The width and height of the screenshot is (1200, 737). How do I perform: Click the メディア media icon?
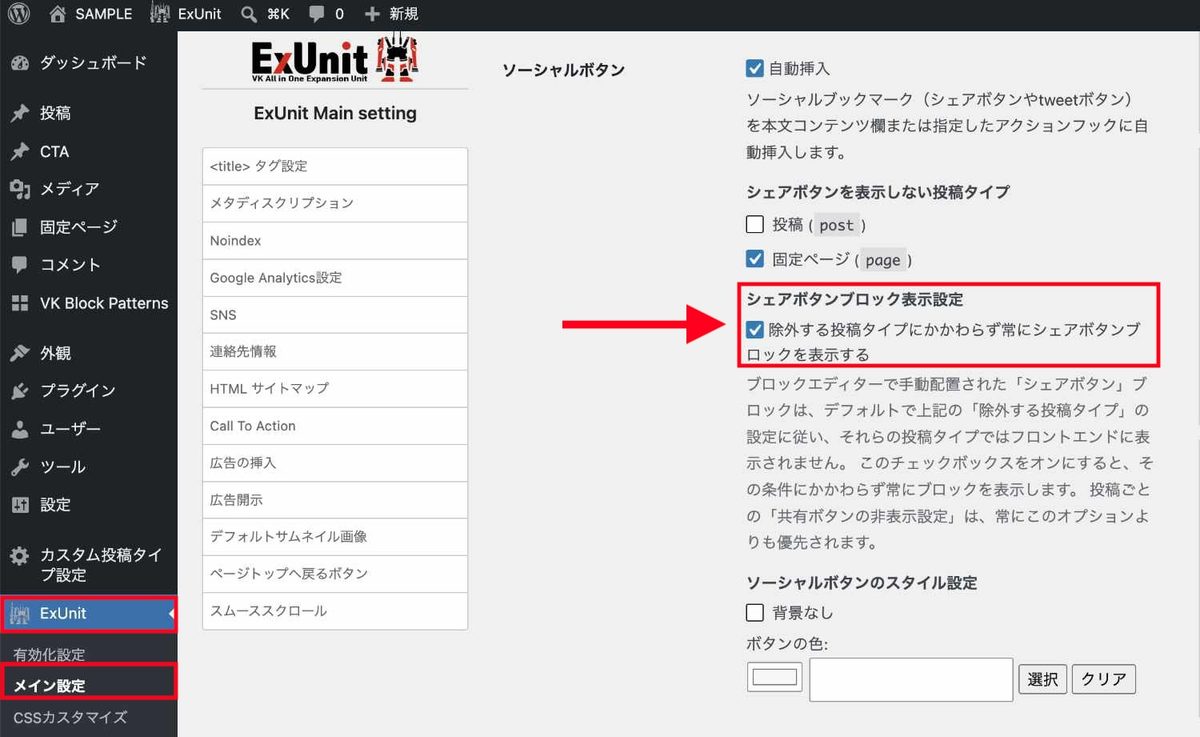20,189
